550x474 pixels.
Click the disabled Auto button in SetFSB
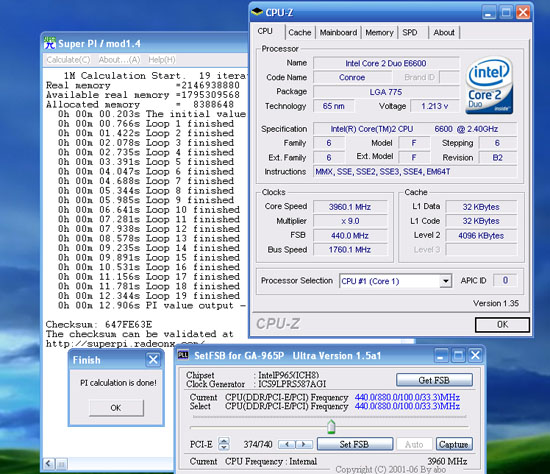(x=414, y=444)
